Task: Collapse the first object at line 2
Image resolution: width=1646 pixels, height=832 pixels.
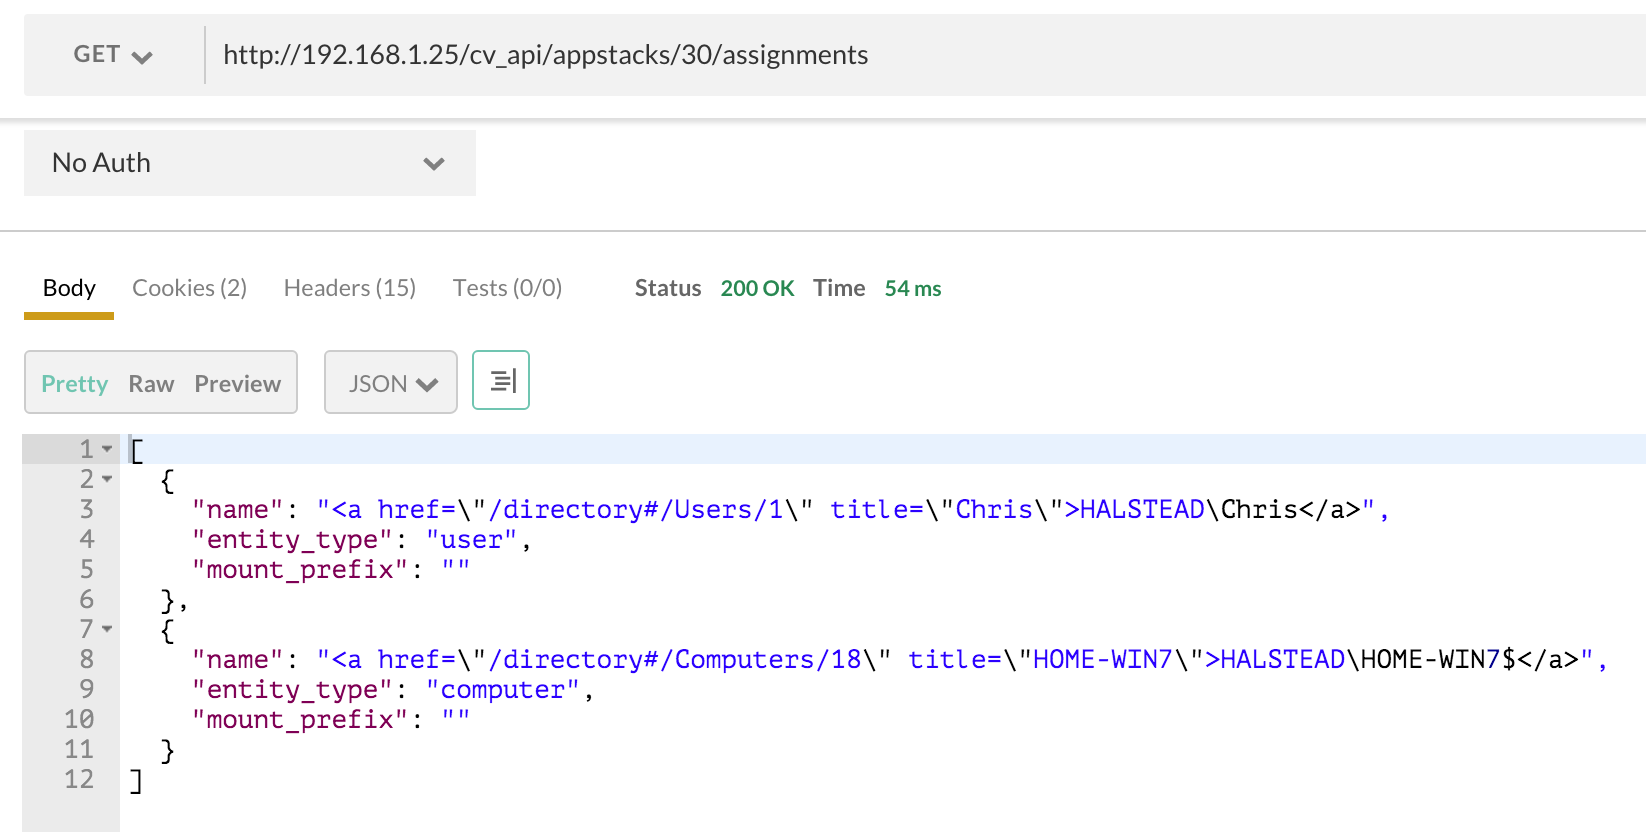Action: tap(107, 479)
